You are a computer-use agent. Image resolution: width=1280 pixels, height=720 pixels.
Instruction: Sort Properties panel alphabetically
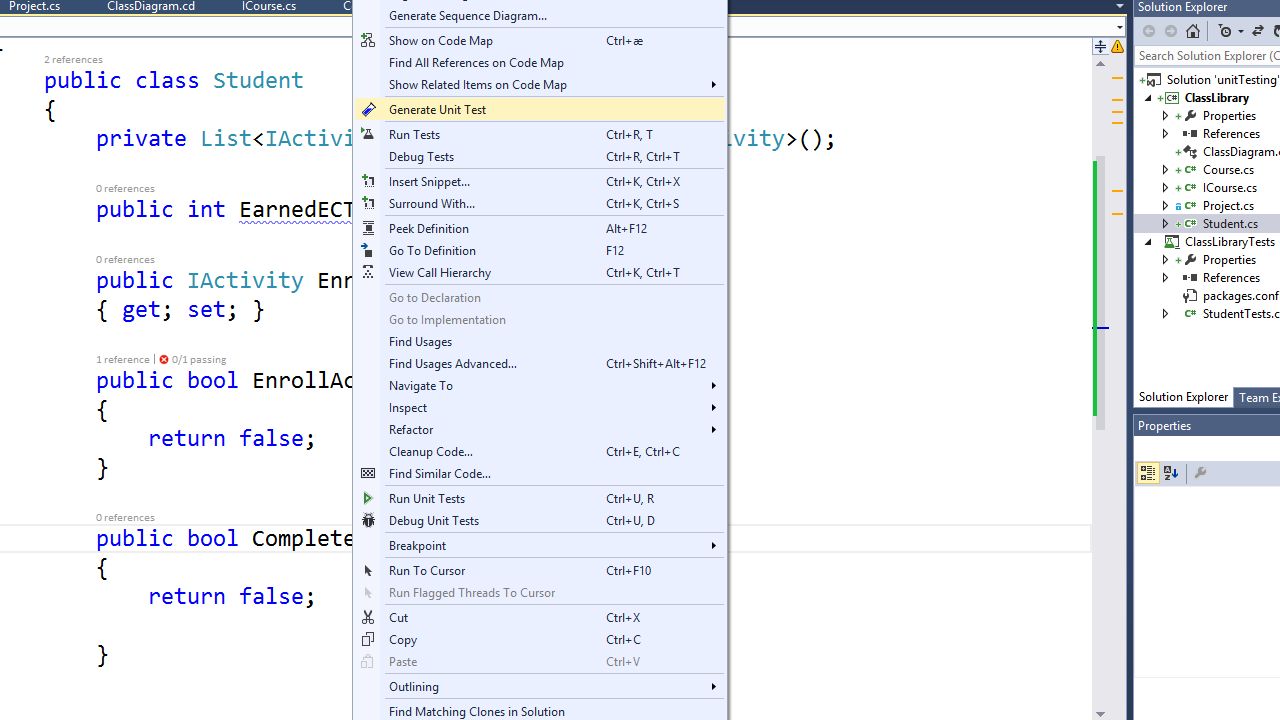(1171, 473)
